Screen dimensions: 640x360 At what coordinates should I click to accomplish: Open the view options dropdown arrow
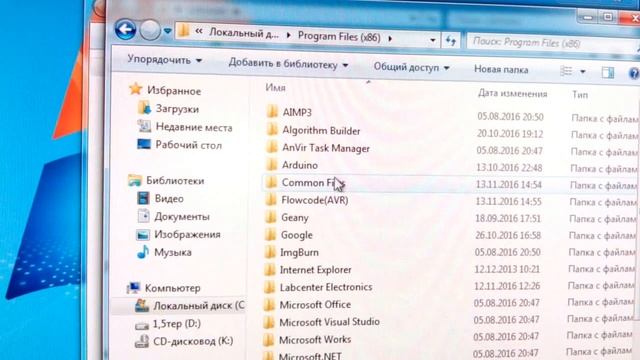(583, 72)
